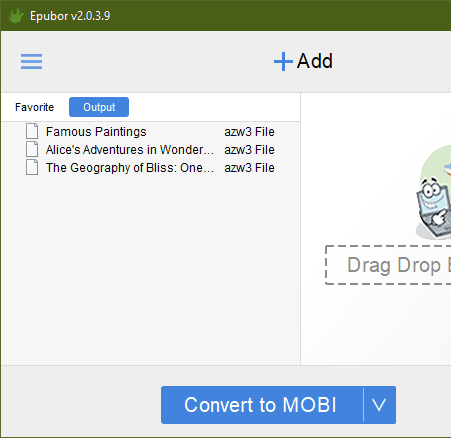Click the Add books label

tap(315, 61)
